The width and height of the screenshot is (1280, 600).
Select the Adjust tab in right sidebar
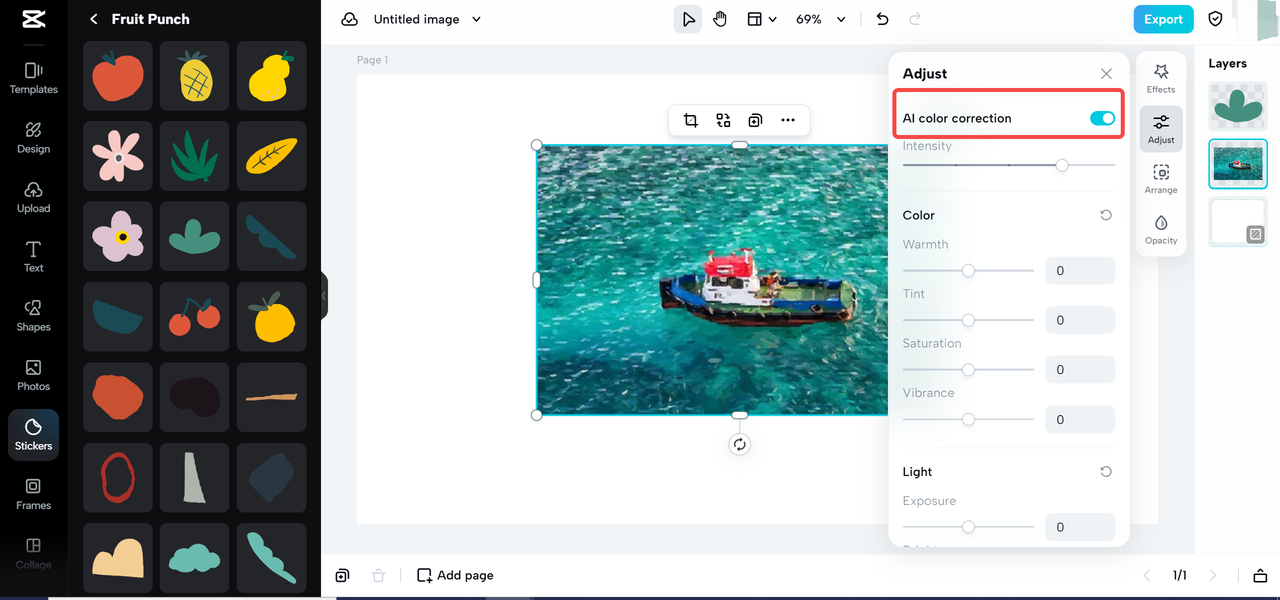(x=1161, y=129)
